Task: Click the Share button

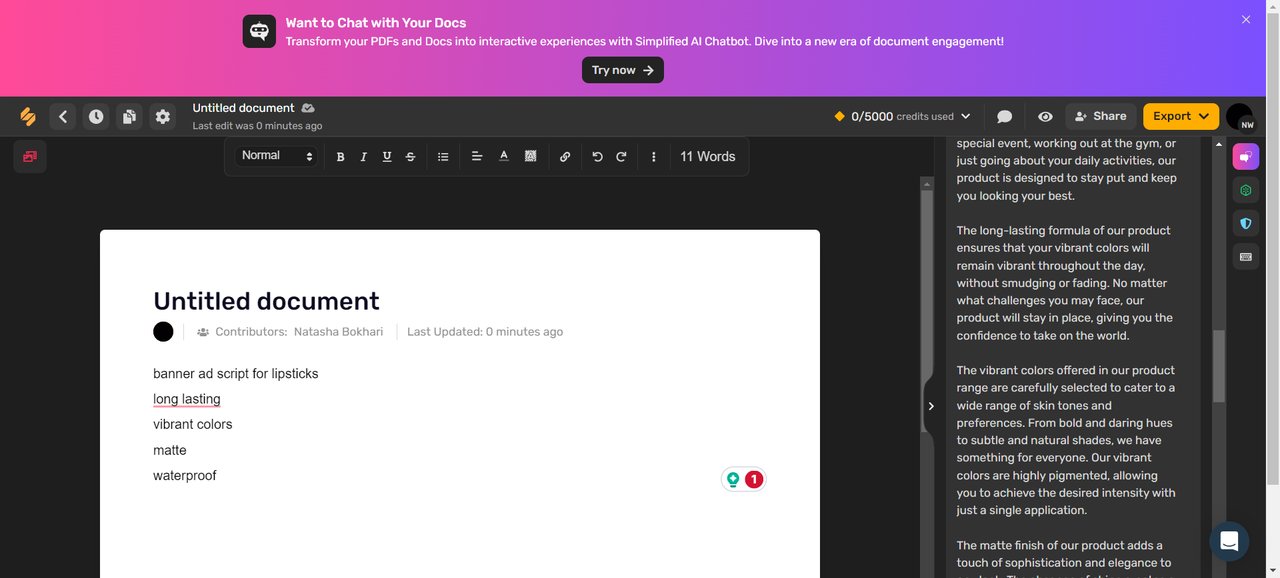Action: [x=1100, y=116]
